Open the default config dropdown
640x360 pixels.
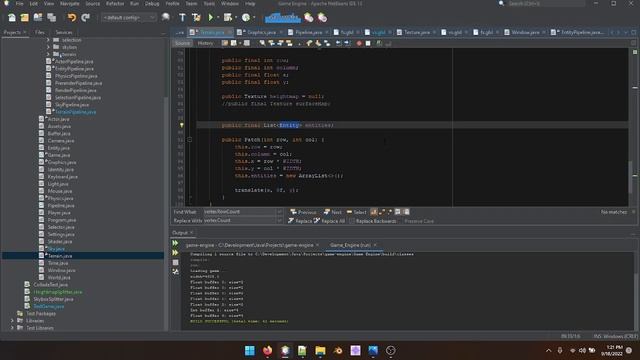click(x=129, y=18)
